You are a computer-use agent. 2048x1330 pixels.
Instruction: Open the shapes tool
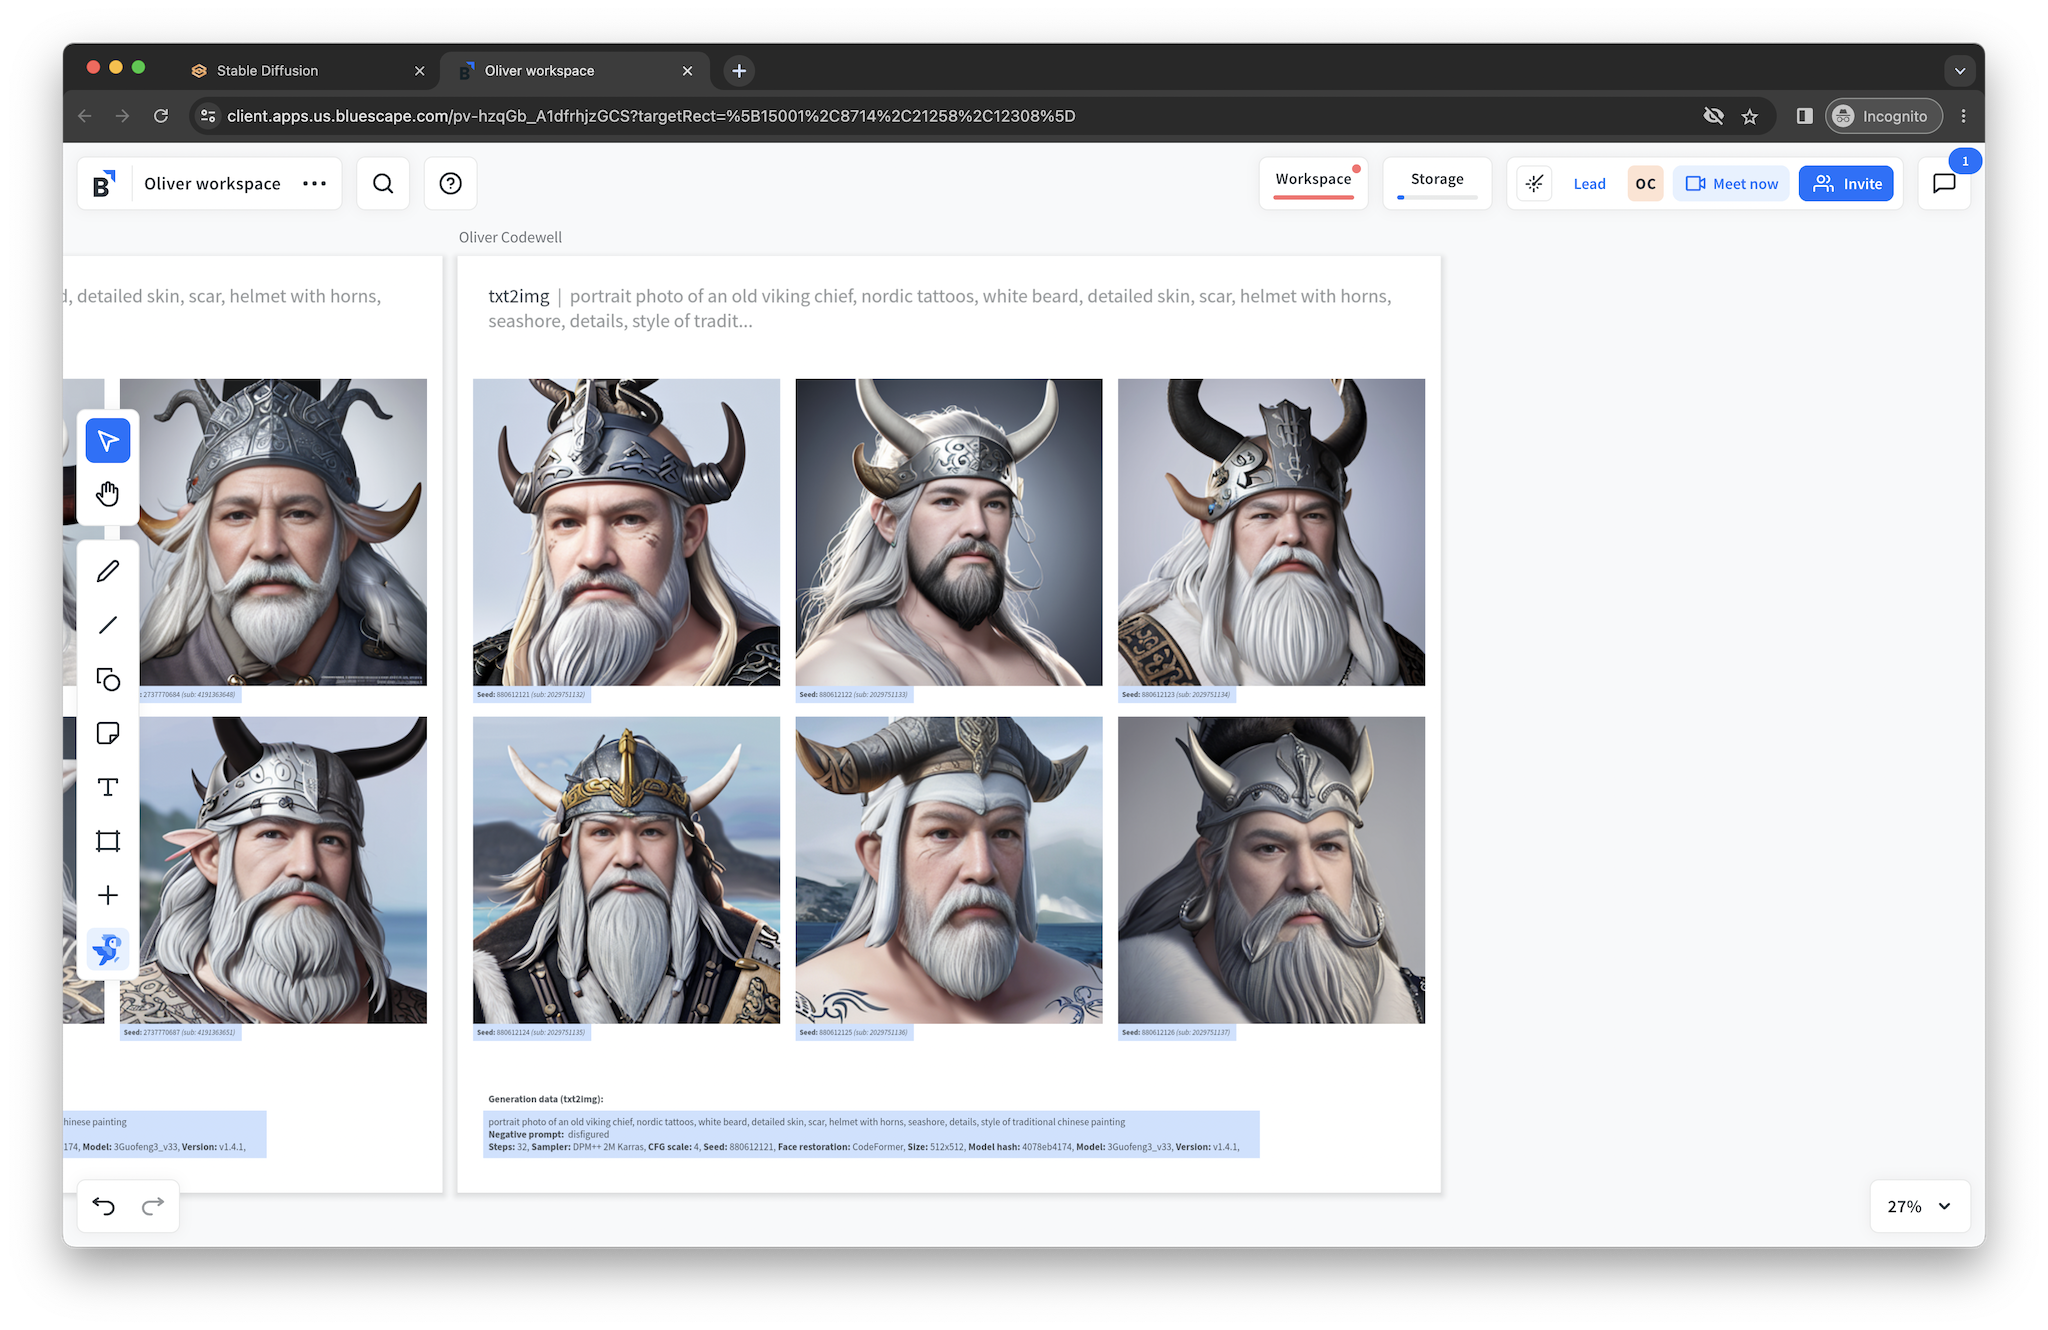click(108, 680)
